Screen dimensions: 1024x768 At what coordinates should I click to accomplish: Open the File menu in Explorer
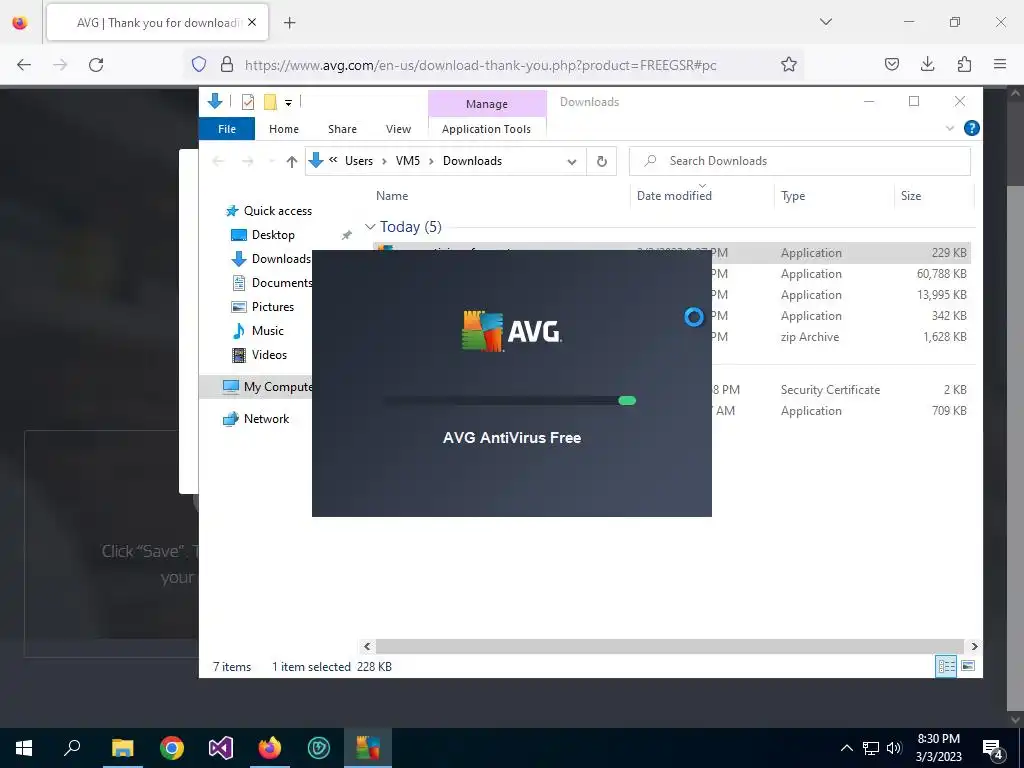coord(227,129)
